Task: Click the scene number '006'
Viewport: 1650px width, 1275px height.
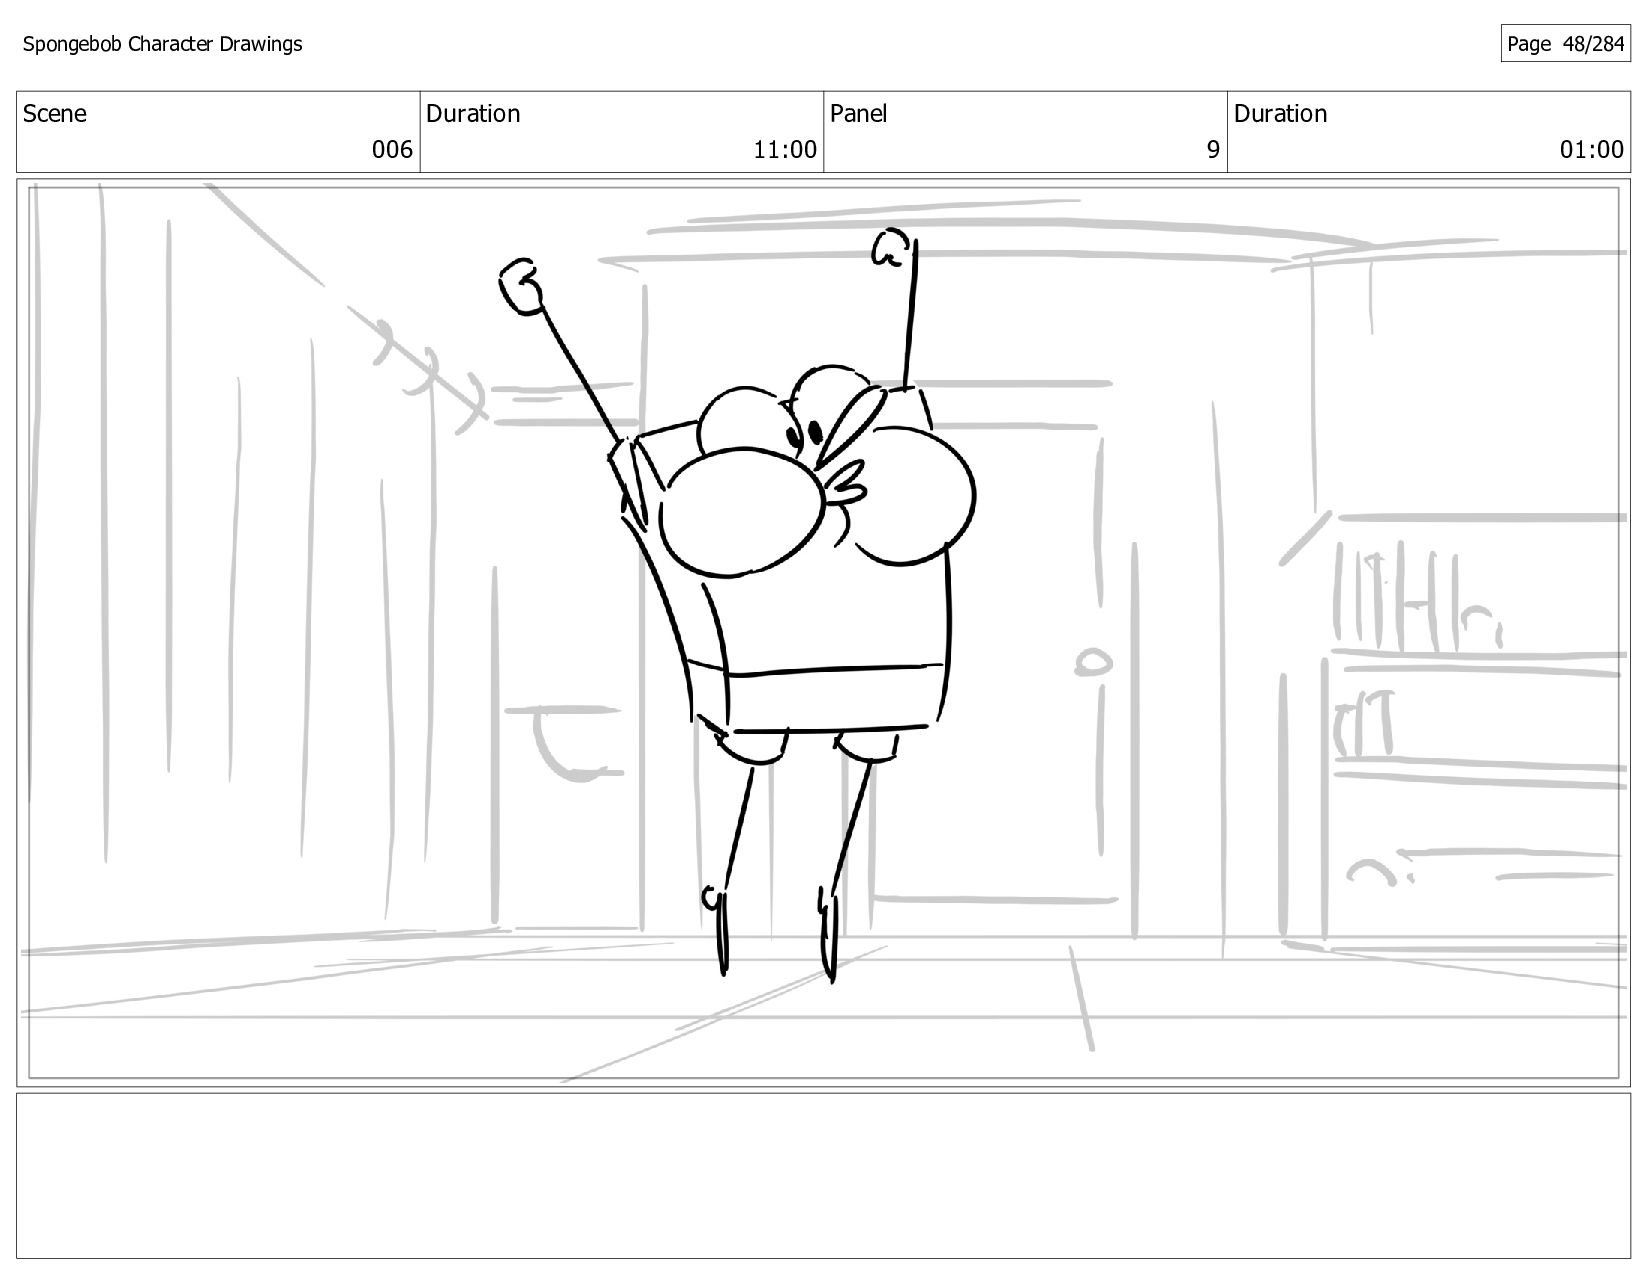Action: click(392, 150)
